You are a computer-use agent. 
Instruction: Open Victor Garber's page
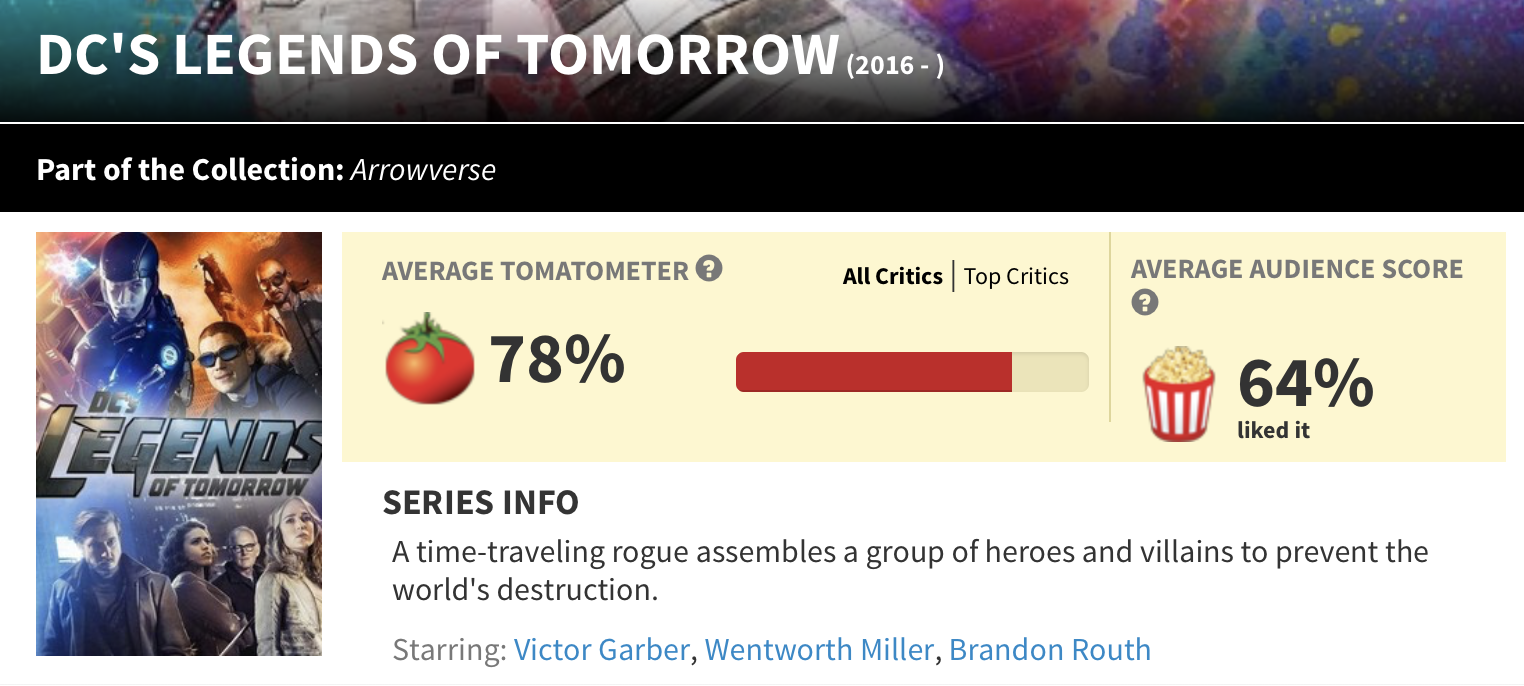coord(601,650)
